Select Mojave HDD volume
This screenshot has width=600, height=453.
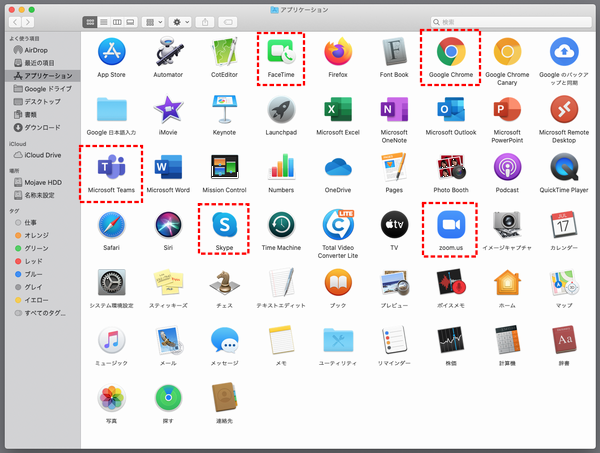tap(42, 183)
